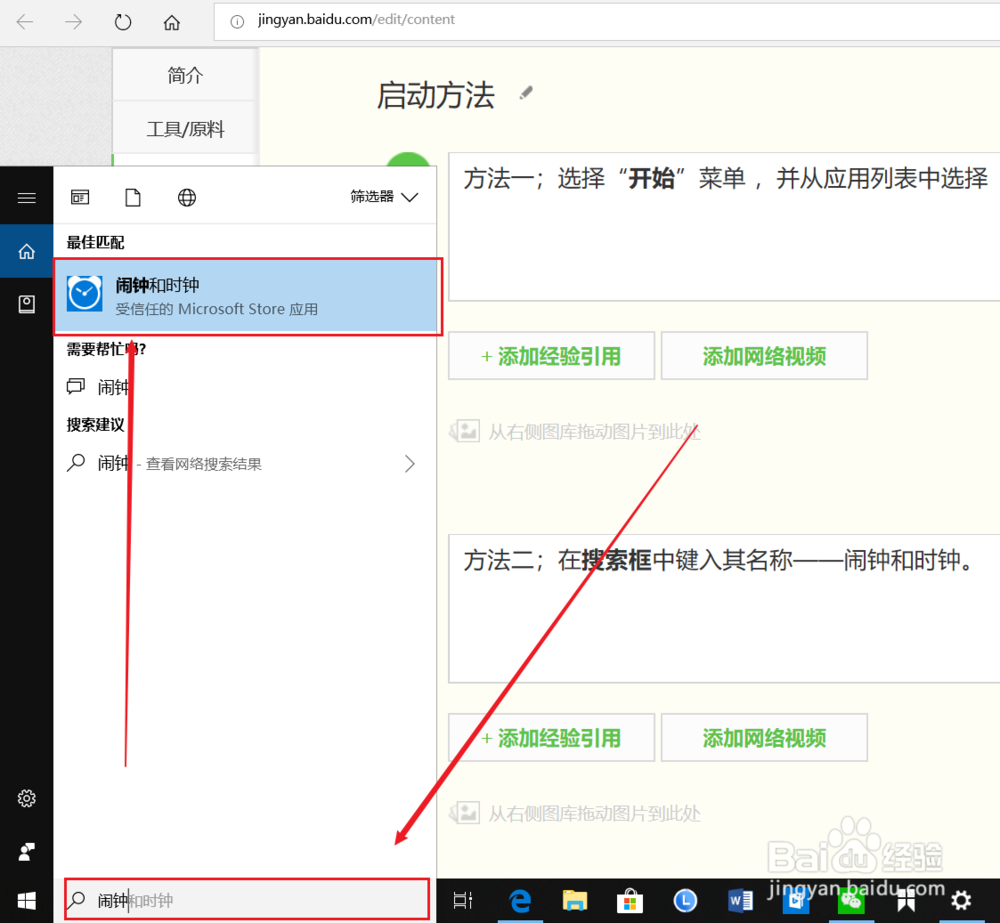The image size is (1000, 923).
Task: Open Word from the taskbar
Action: point(740,901)
